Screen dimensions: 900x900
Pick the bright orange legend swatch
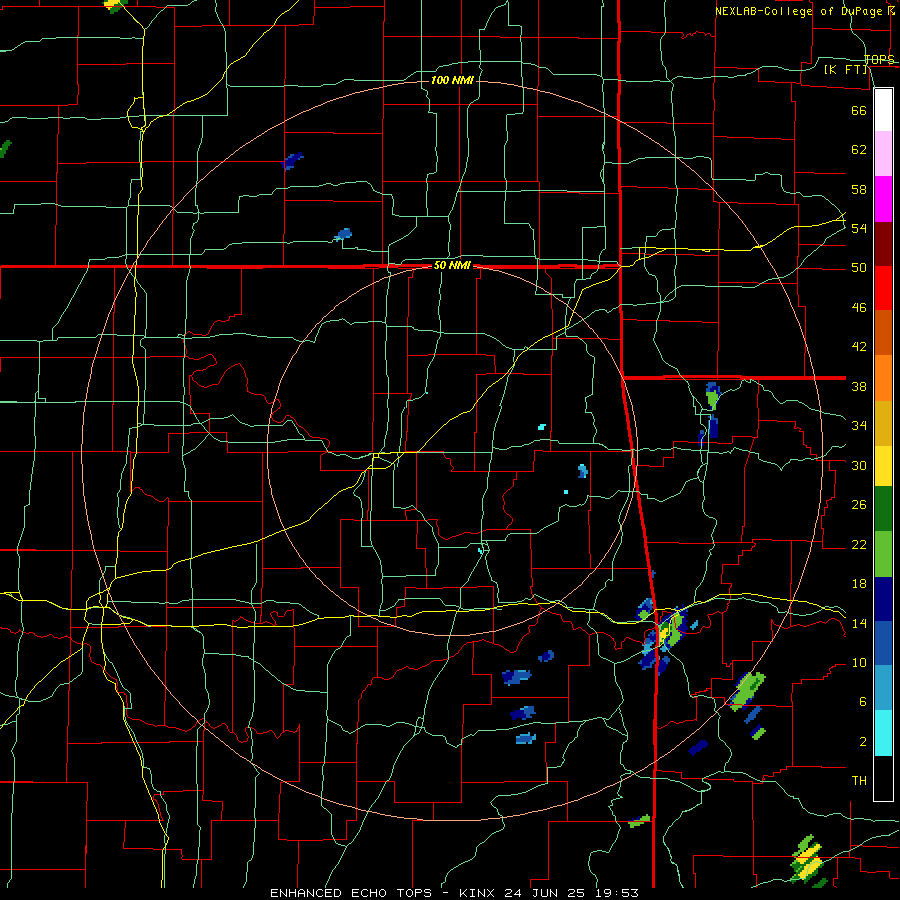pos(883,378)
